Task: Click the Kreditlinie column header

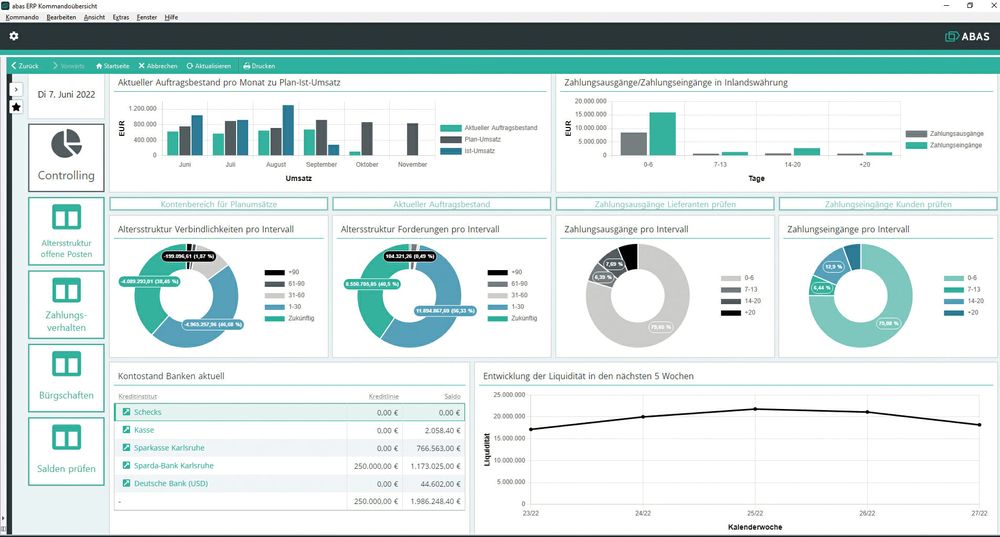Action: coord(383,397)
